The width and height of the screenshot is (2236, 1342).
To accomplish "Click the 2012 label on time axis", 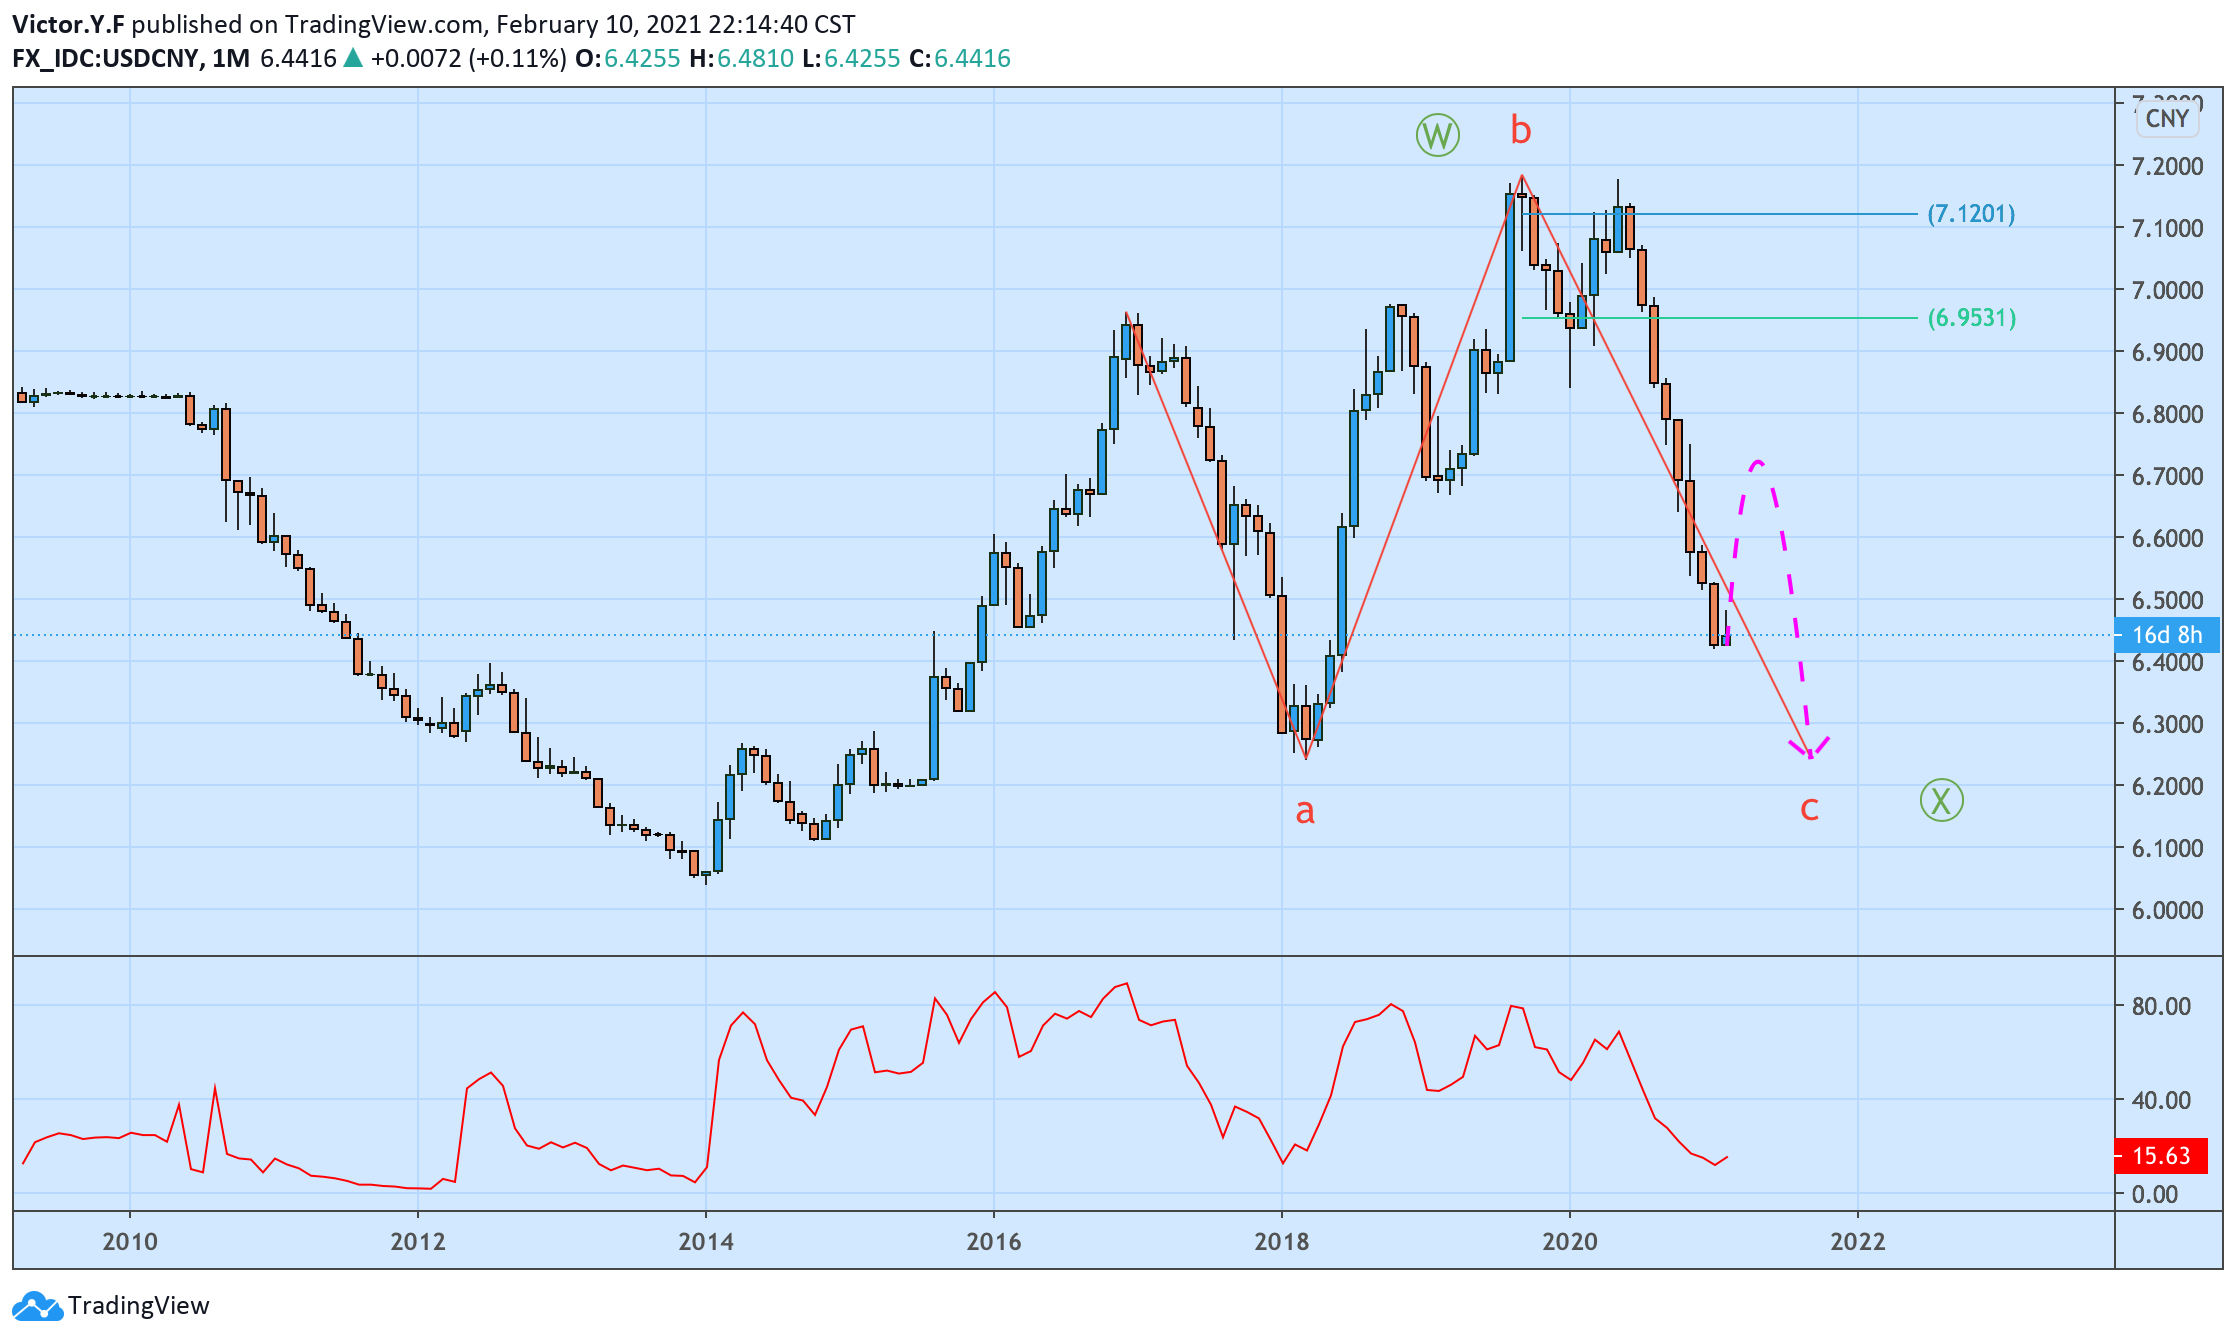I will coord(418,1241).
